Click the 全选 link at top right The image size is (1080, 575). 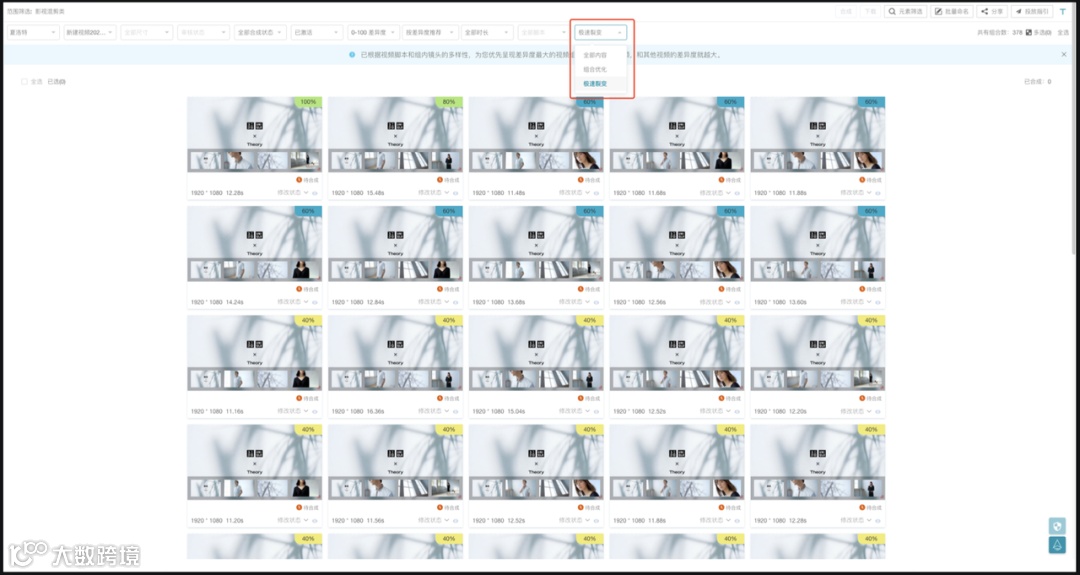coord(1063,32)
